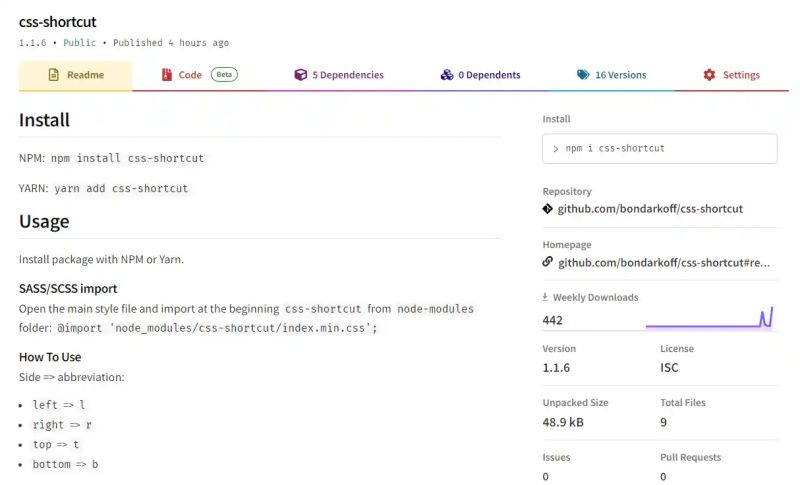
Task: Switch to the Code tab
Action: 199,75
